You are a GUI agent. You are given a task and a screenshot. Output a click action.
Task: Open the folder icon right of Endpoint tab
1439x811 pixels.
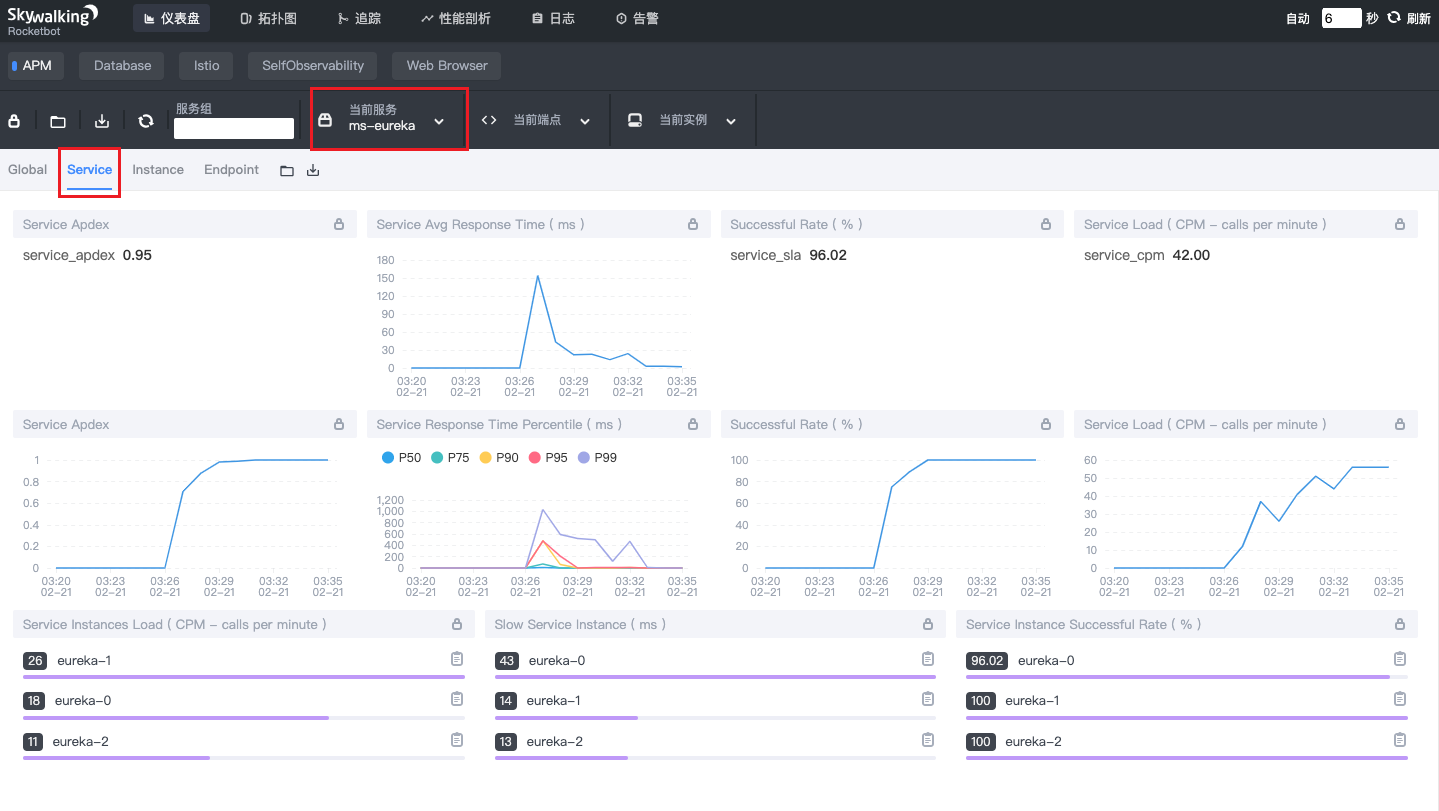click(x=287, y=171)
